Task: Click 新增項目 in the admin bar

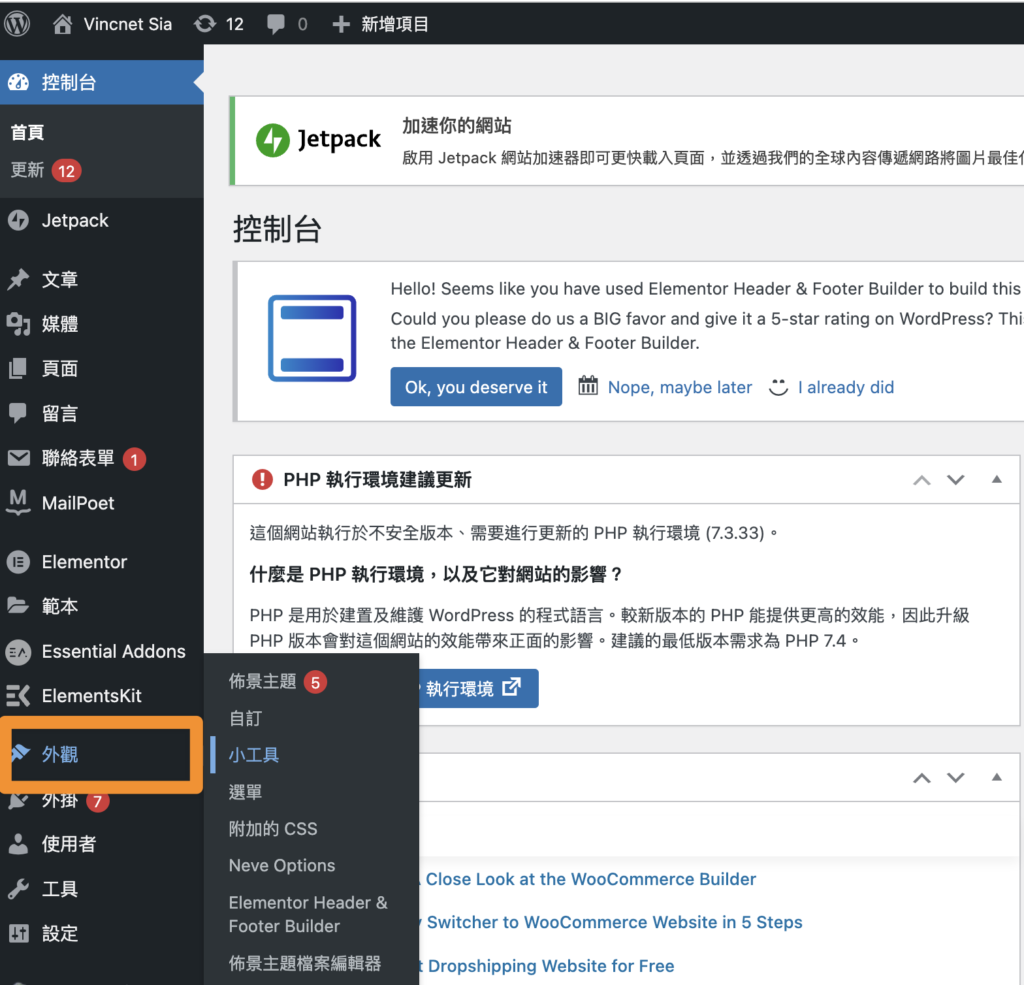Action: (x=395, y=24)
